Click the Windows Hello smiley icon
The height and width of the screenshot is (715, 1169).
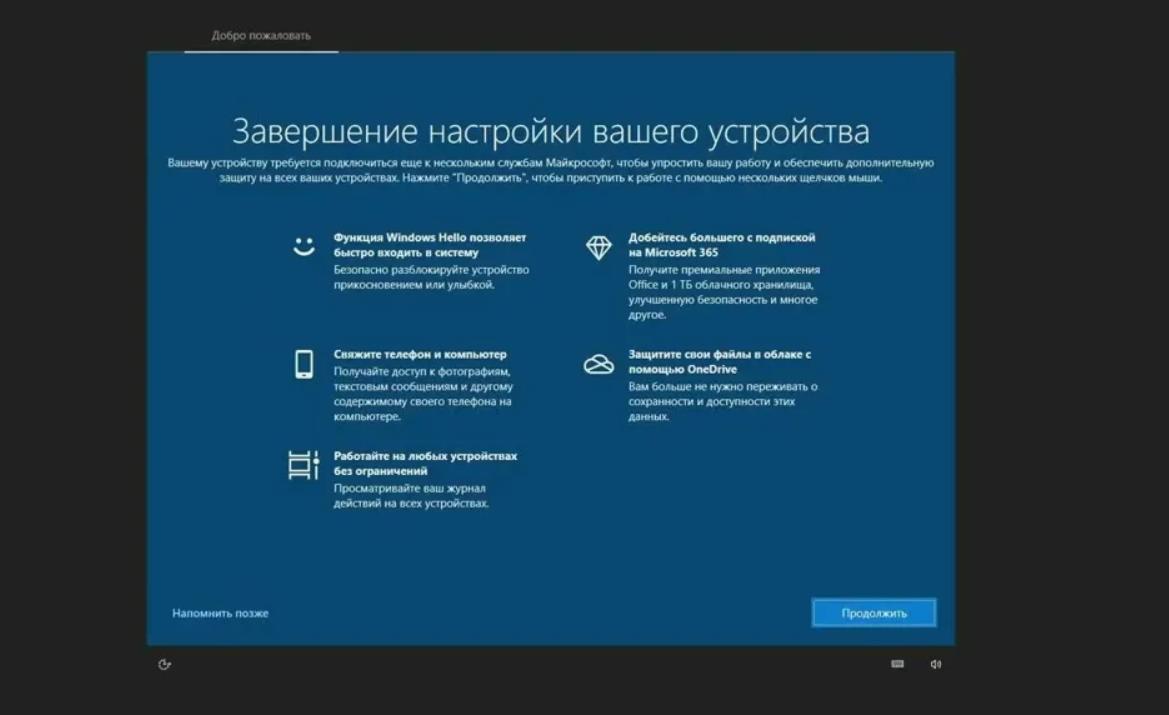pyautogui.click(x=303, y=247)
